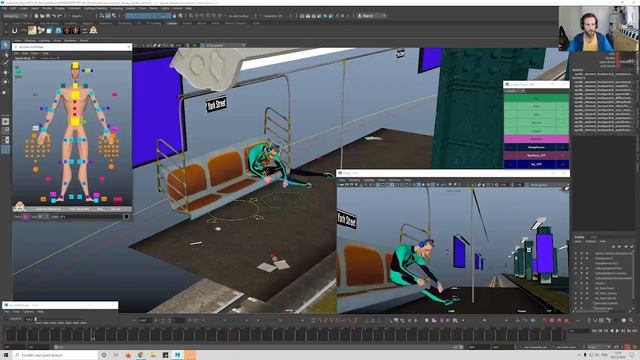
Task: Click the ALL_OFF button
Action: pos(536,164)
